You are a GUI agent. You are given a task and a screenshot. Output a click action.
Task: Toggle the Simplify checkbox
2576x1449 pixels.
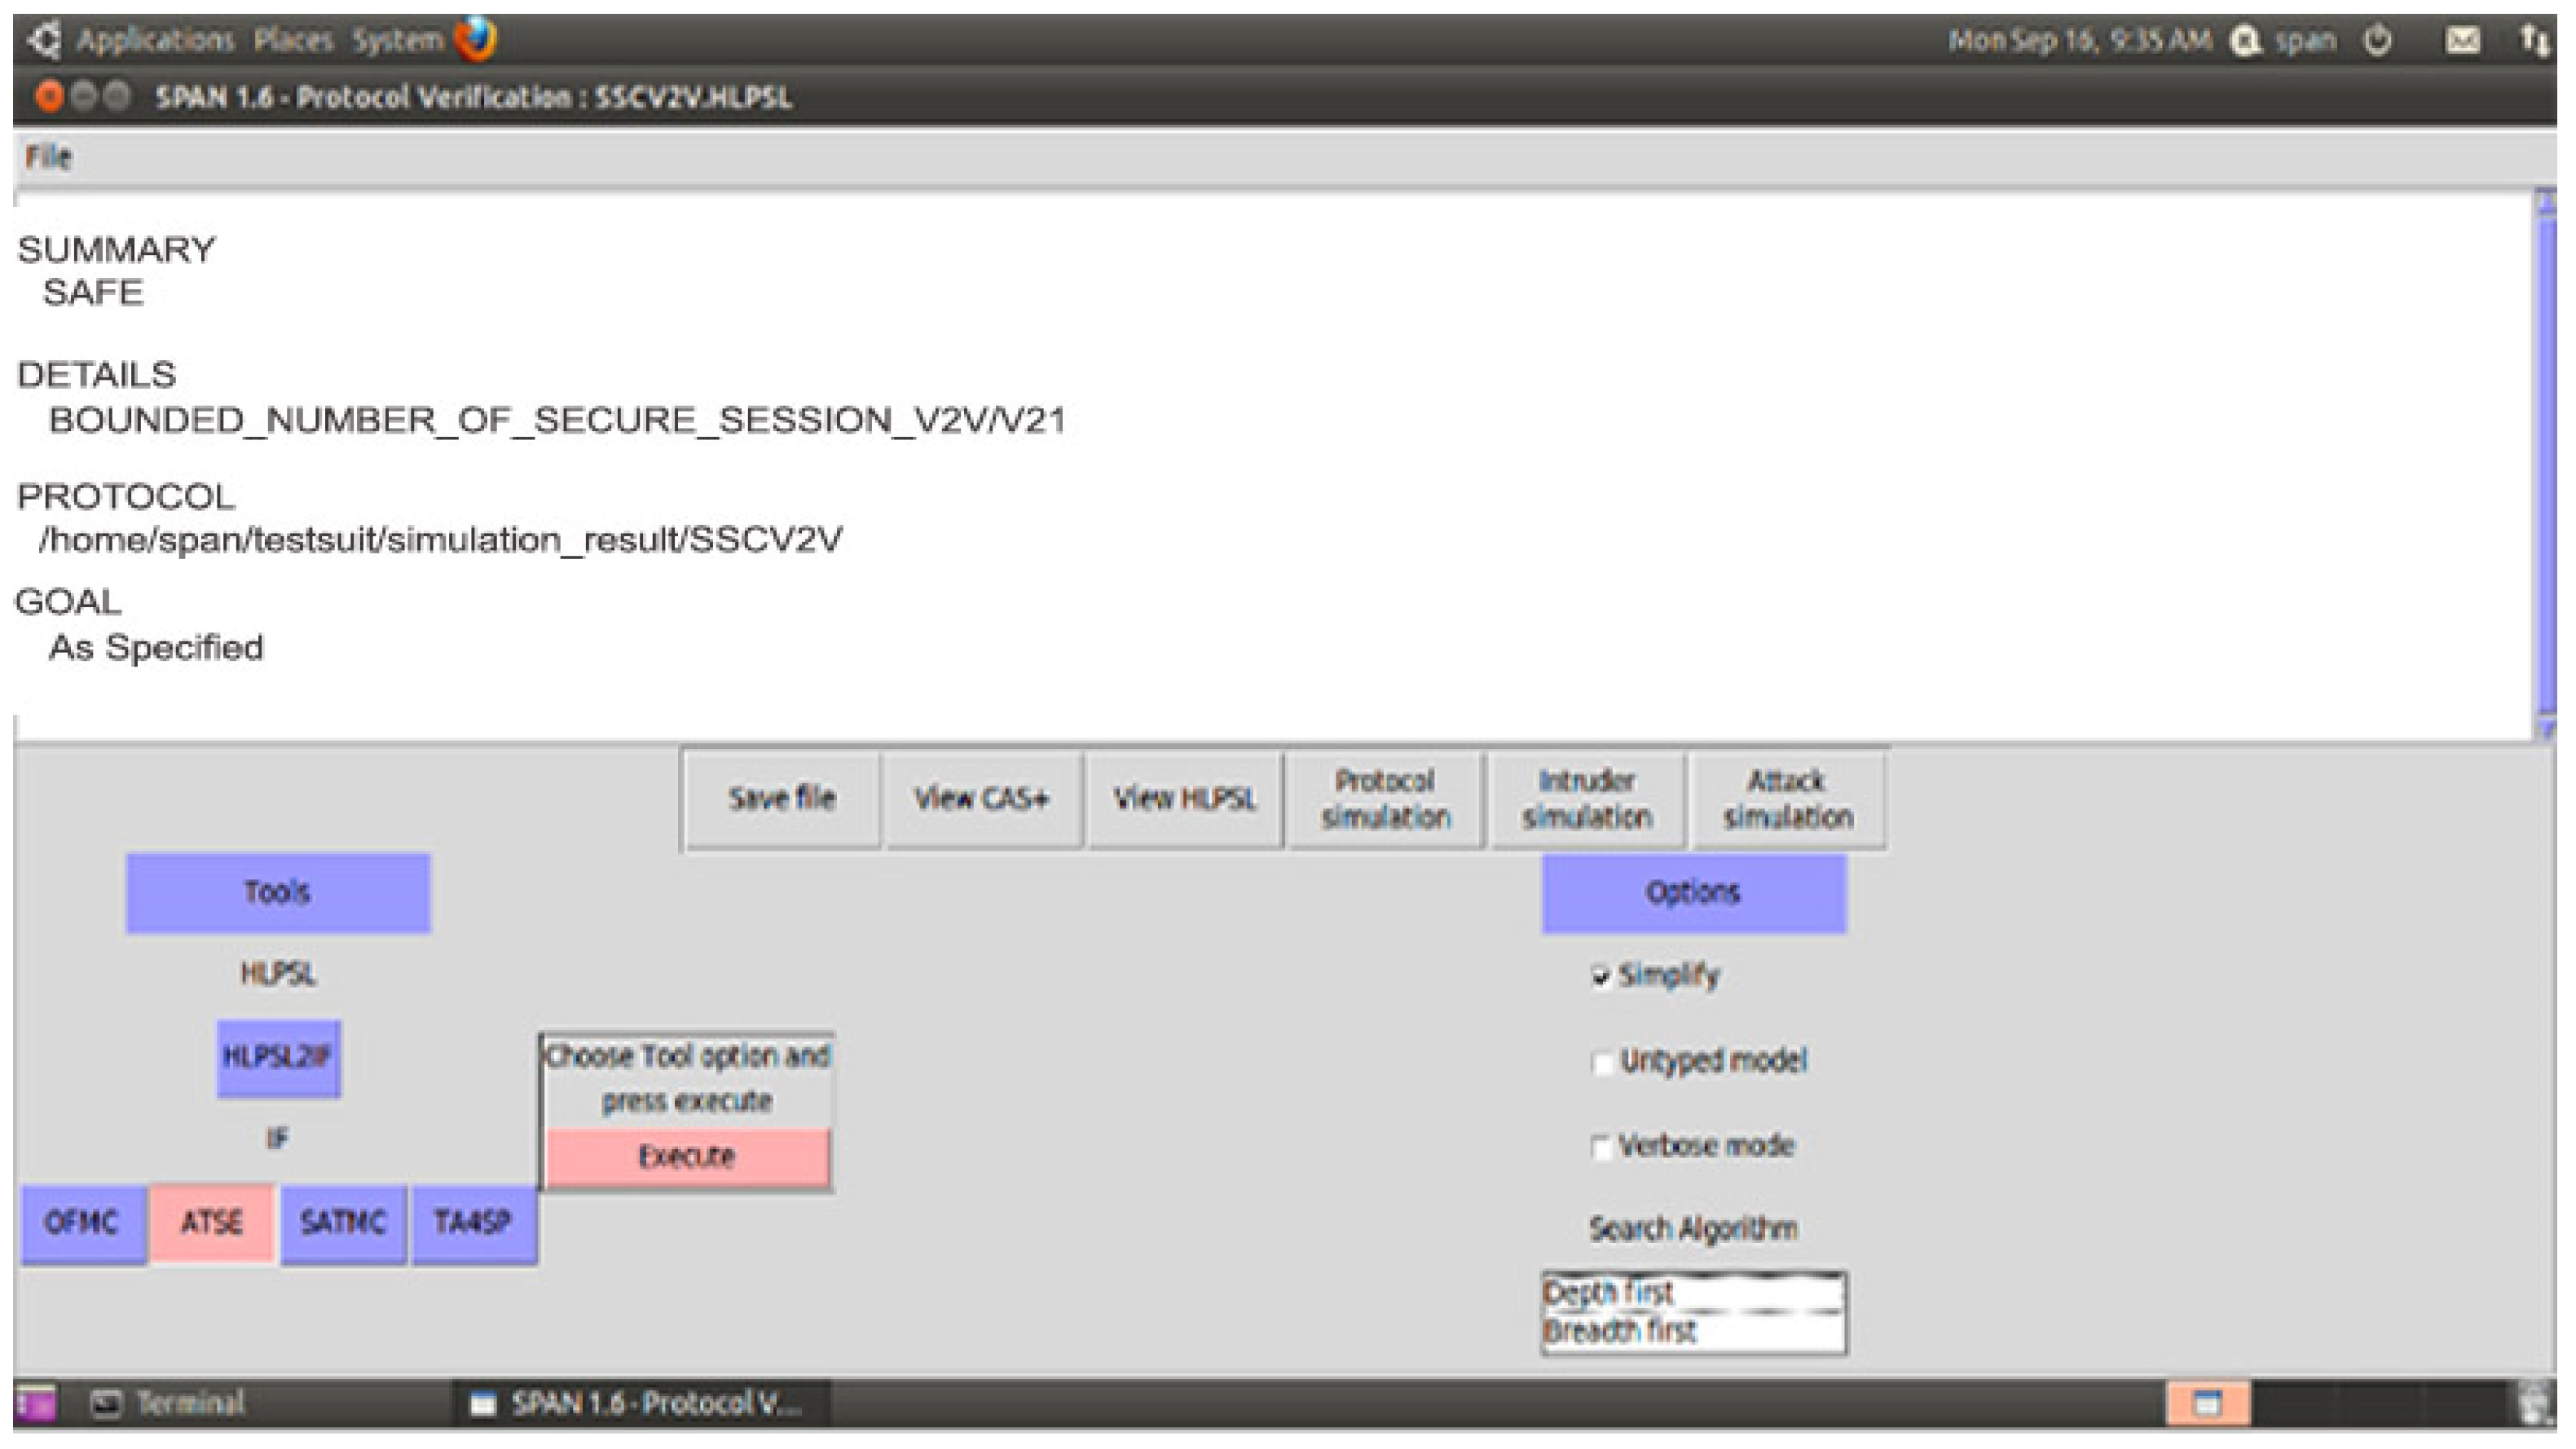1601,977
